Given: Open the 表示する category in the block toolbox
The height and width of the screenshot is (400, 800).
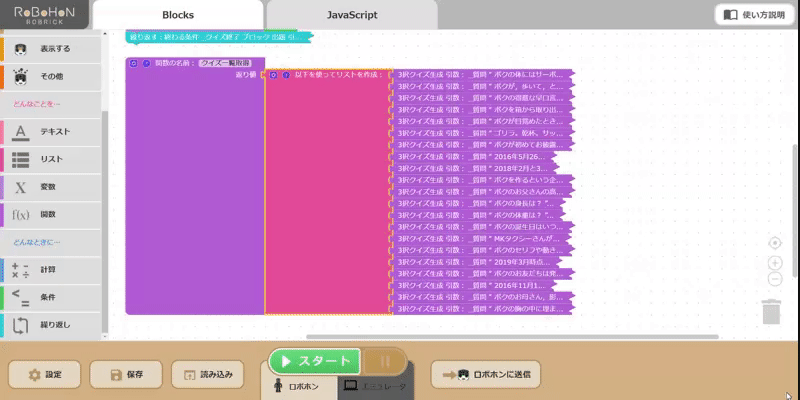Looking at the screenshot, I should click(51, 49).
